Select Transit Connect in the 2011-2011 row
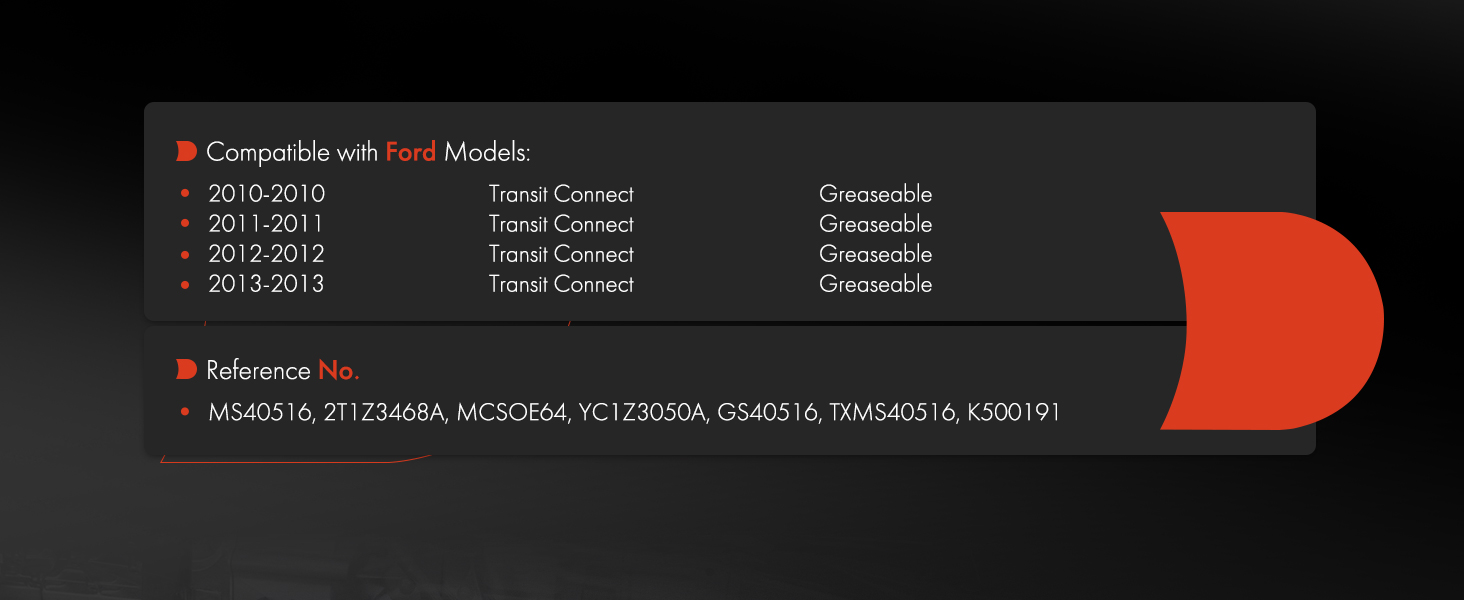Viewport: 1464px width, 600px height. pos(561,224)
